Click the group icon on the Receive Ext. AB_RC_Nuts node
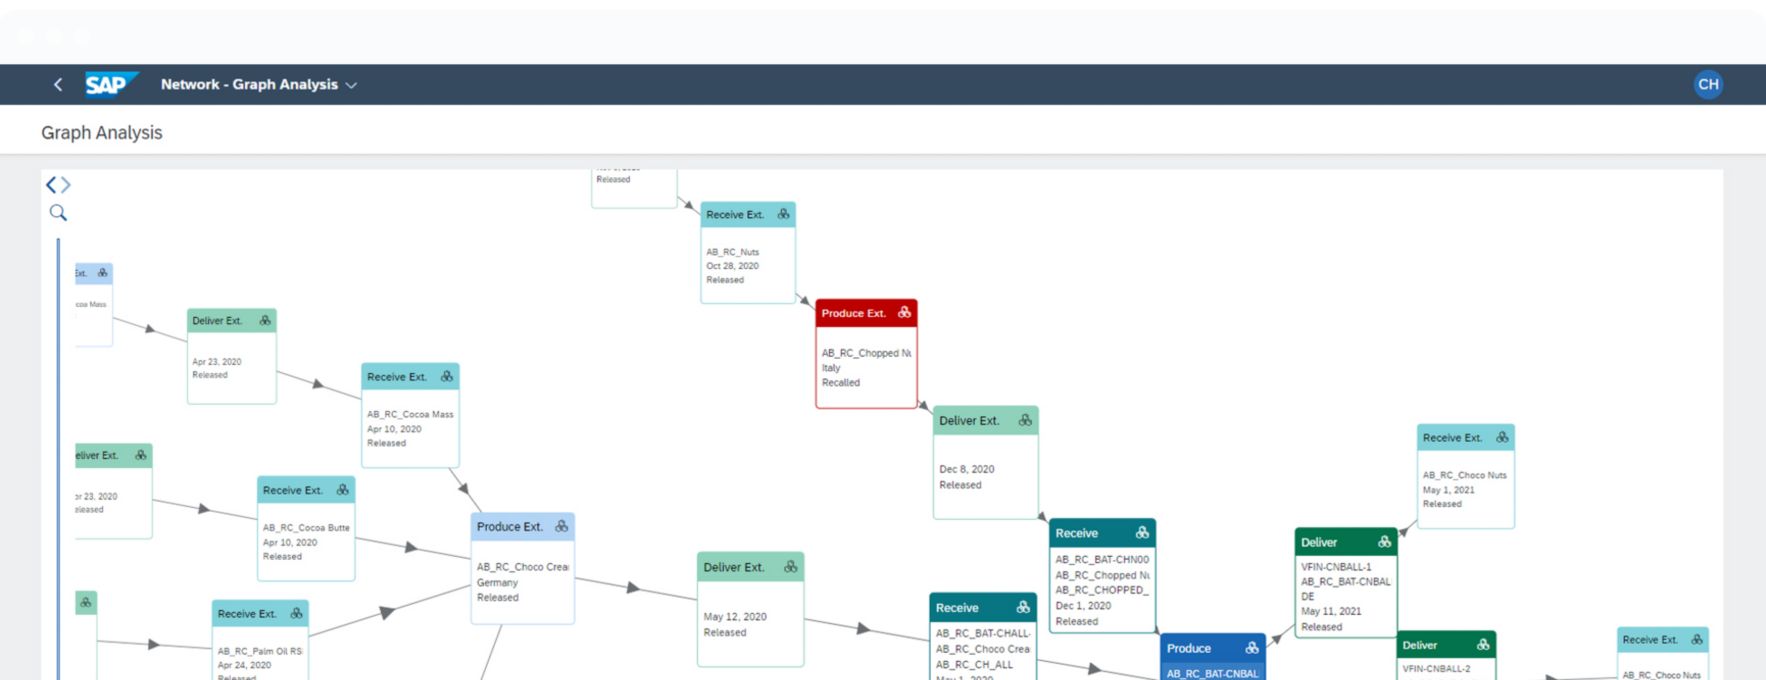This screenshot has width=1766, height=680. 783,214
